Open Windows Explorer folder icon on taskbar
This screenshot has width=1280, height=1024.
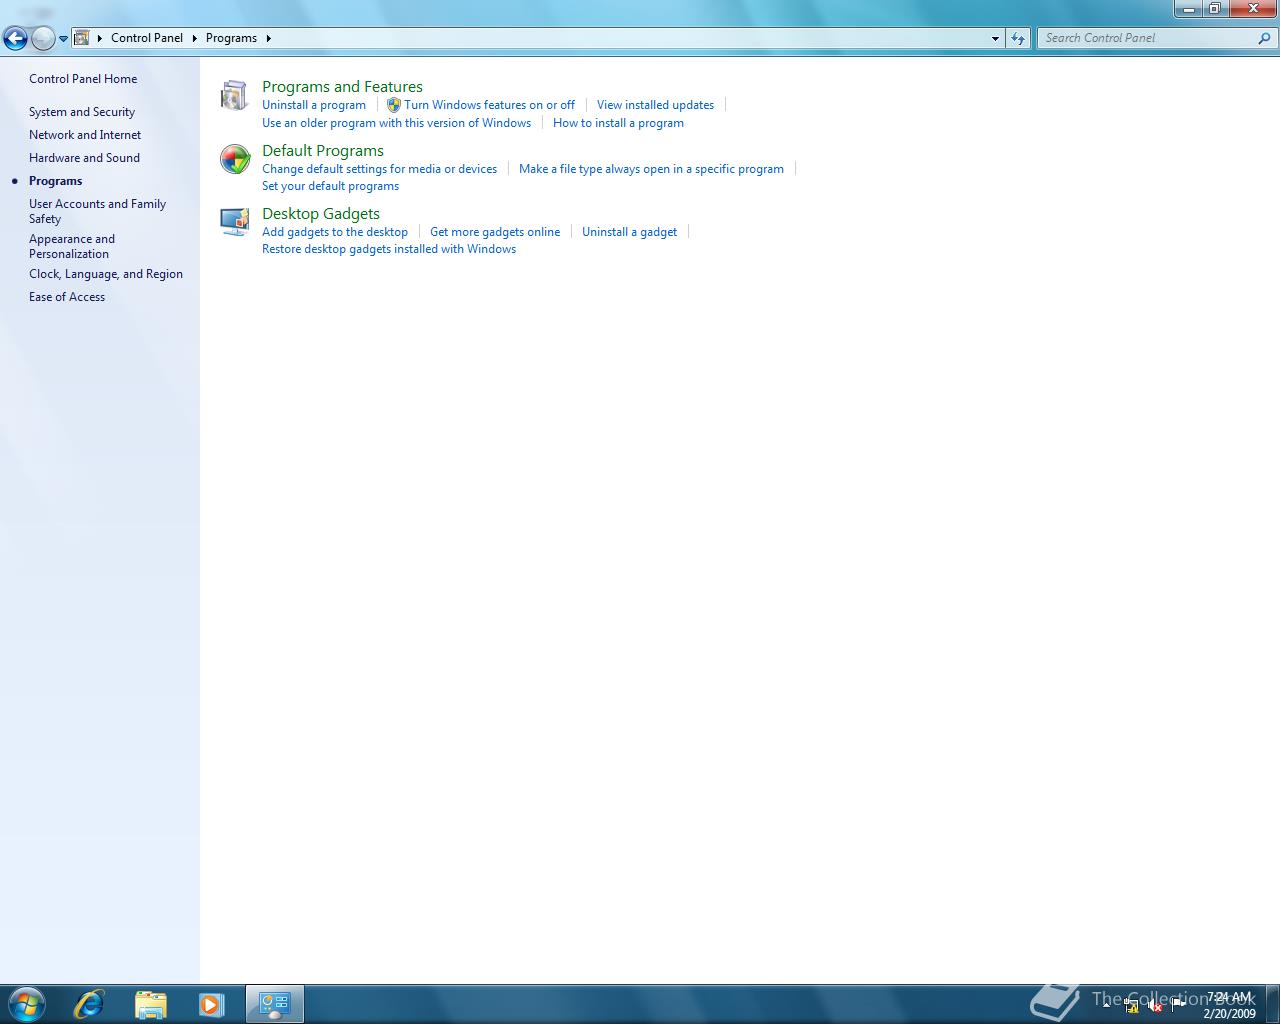point(150,1004)
